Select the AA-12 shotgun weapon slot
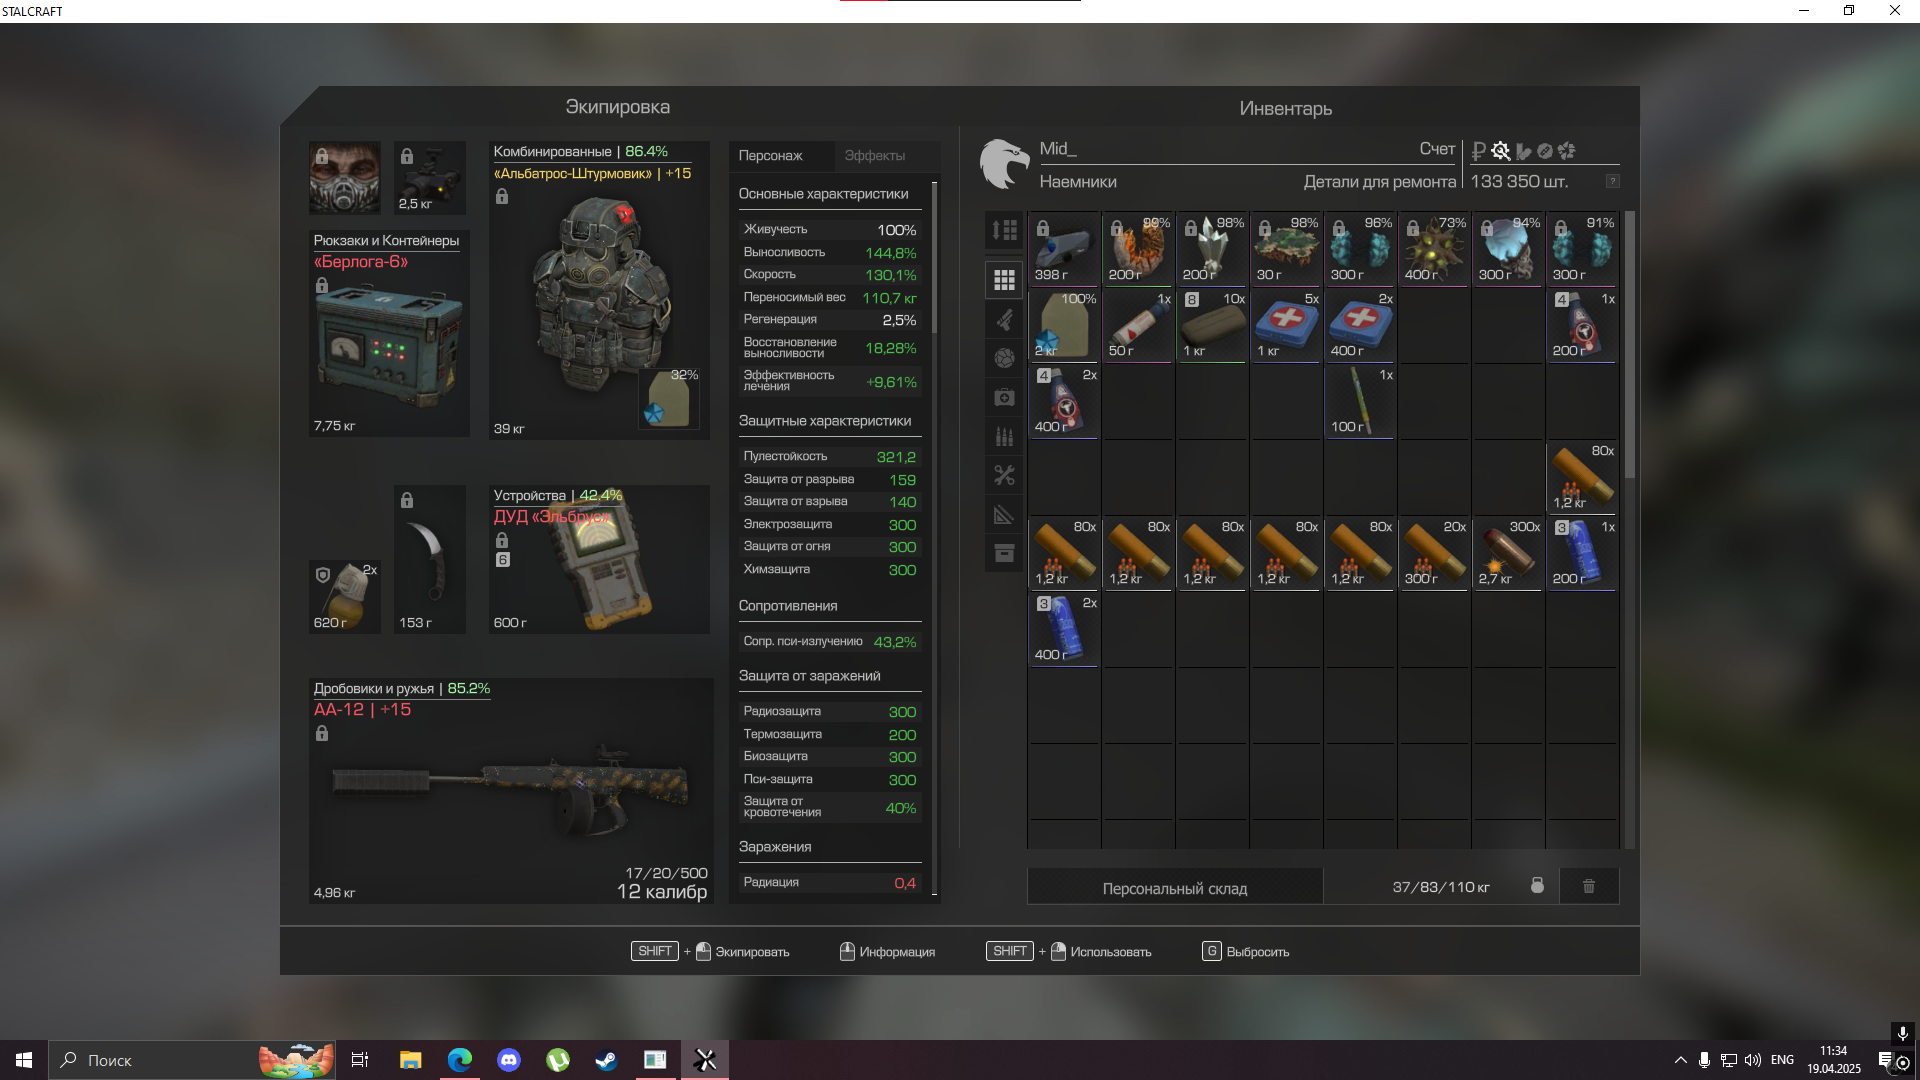The height and width of the screenshot is (1080, 1920). (x=511, y=791)
